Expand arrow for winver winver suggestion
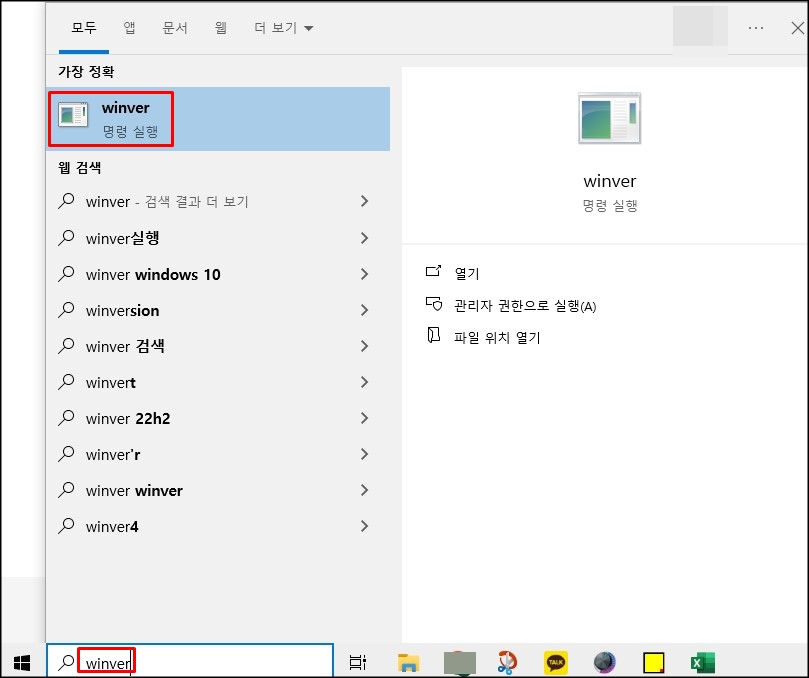The height and width of the screenshot is (678, 809). click(x=365, y=490)
